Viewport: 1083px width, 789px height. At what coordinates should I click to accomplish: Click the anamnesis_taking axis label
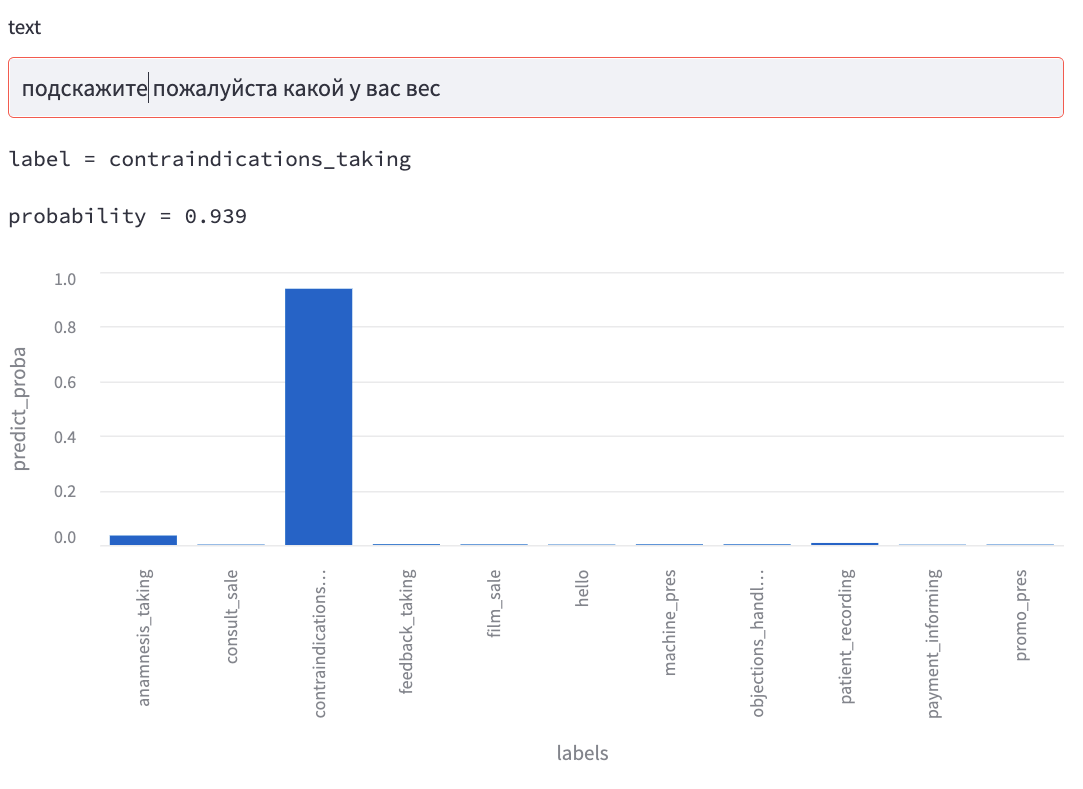pos(144,638)
